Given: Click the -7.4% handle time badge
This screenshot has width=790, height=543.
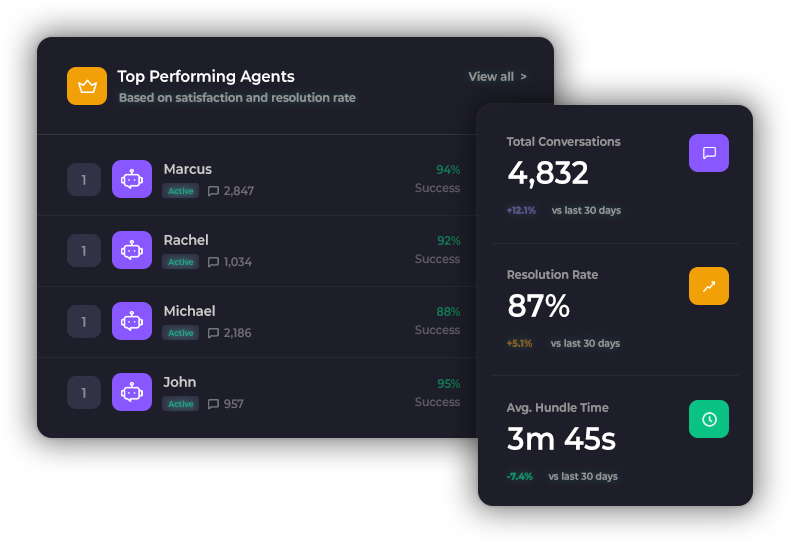Looking at the screenshot, I should (520, 477).
